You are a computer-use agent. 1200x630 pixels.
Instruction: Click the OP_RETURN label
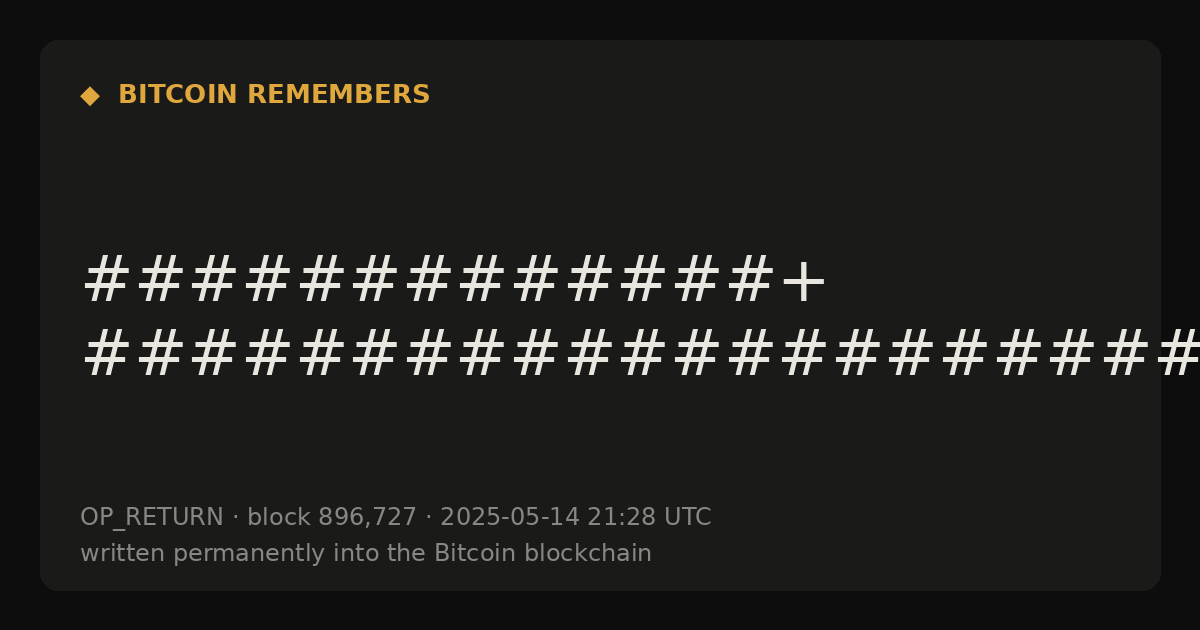pos(152,518)
